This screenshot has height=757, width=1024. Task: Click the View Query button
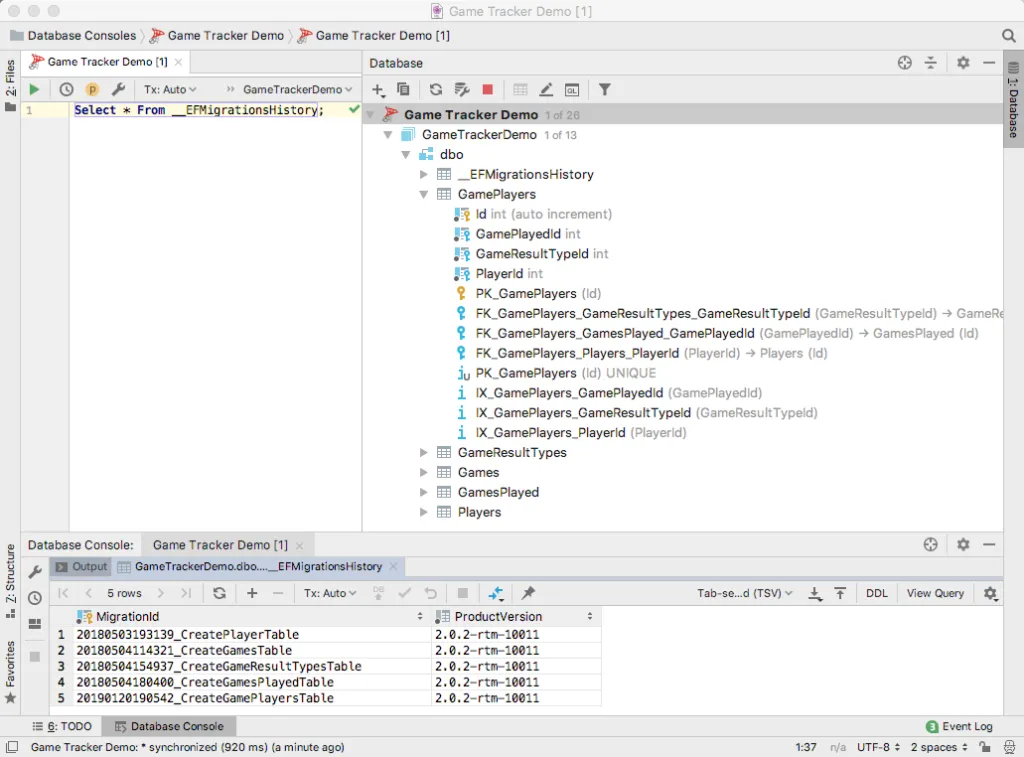935,593
